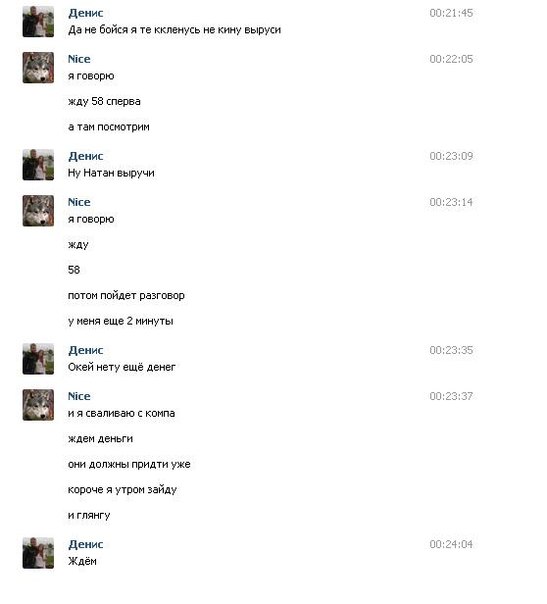547x604 pixels.
Task: Click the 00:24:04 timestamp
Action: [451, 545]
